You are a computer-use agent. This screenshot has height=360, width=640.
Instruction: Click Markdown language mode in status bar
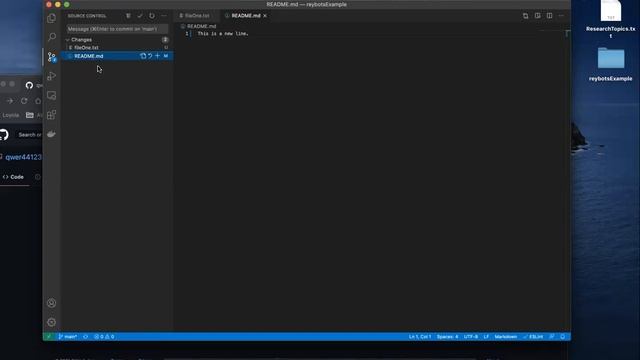506,337
